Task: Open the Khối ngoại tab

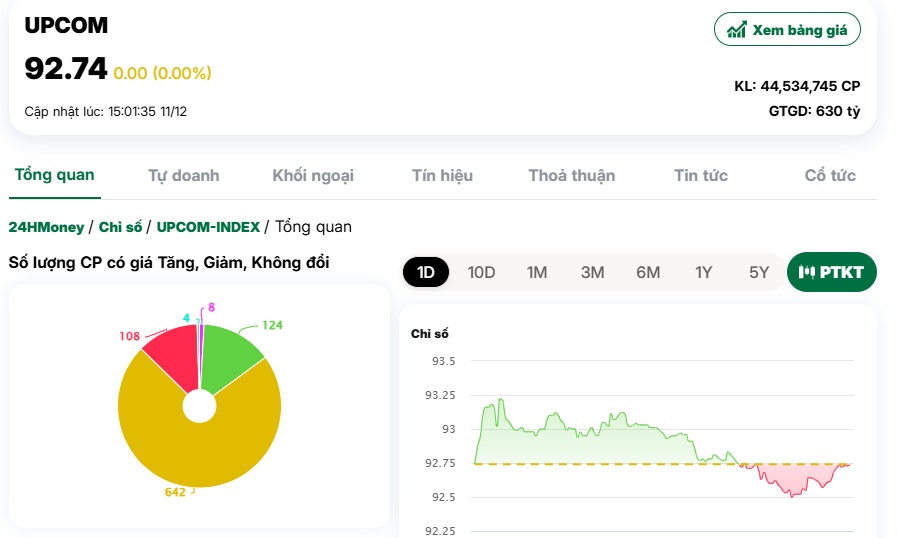Action: (x=313, y=175)
